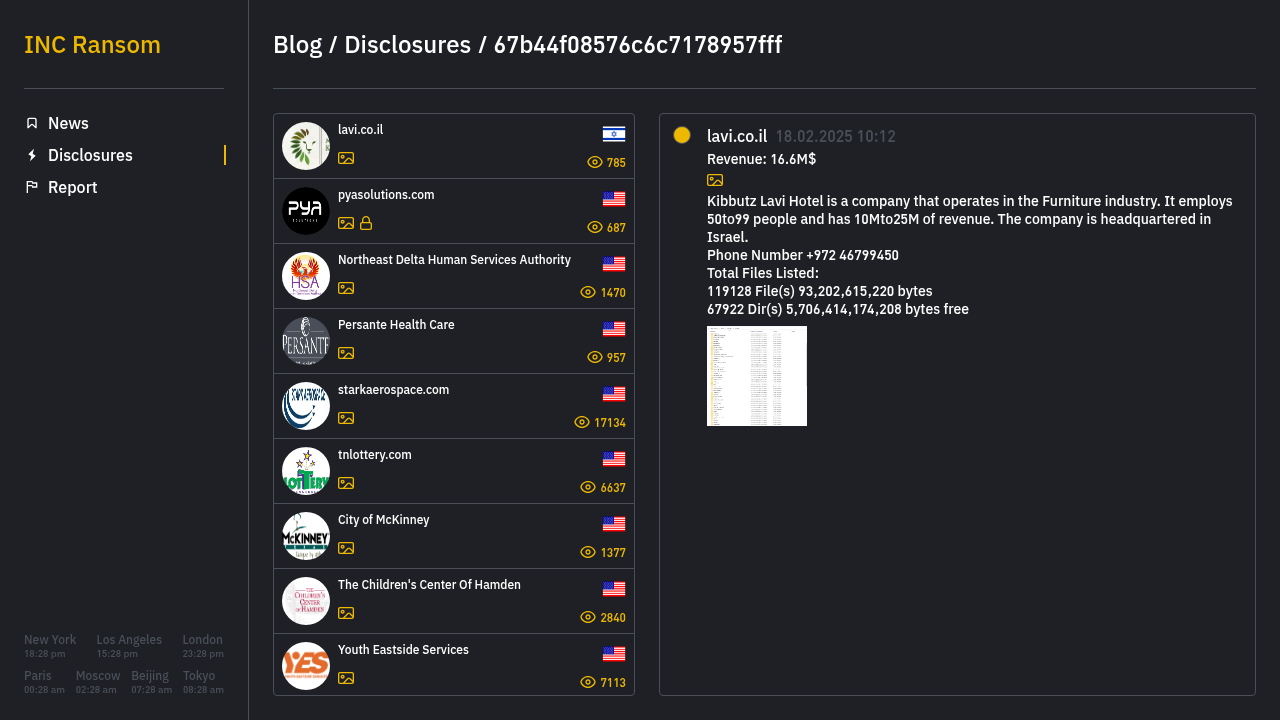The image size is (1280, 720).
Task: Open the Youth Eastside Services title
Action: 403,650
